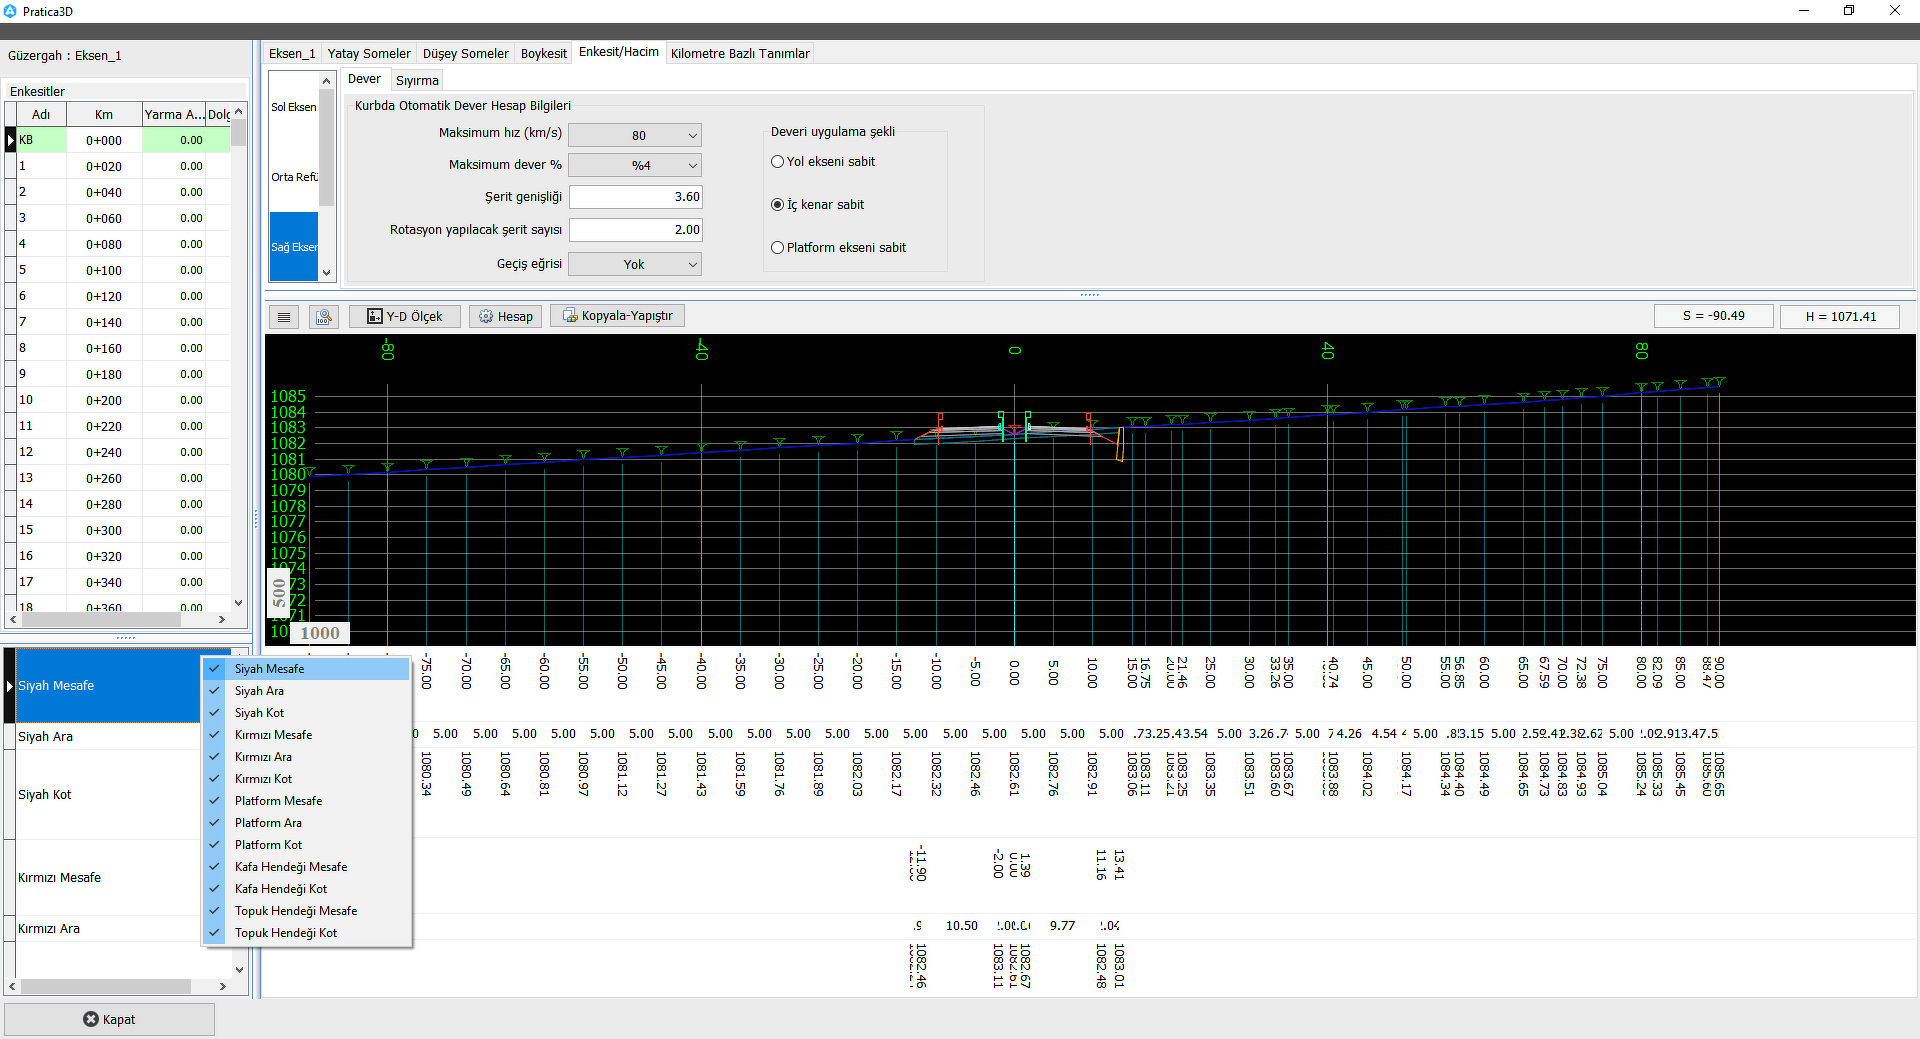This screenshot has width=1920, height=1039.
Task: Select the Sağ Eksen list item
Action: (x=293, y=247)
